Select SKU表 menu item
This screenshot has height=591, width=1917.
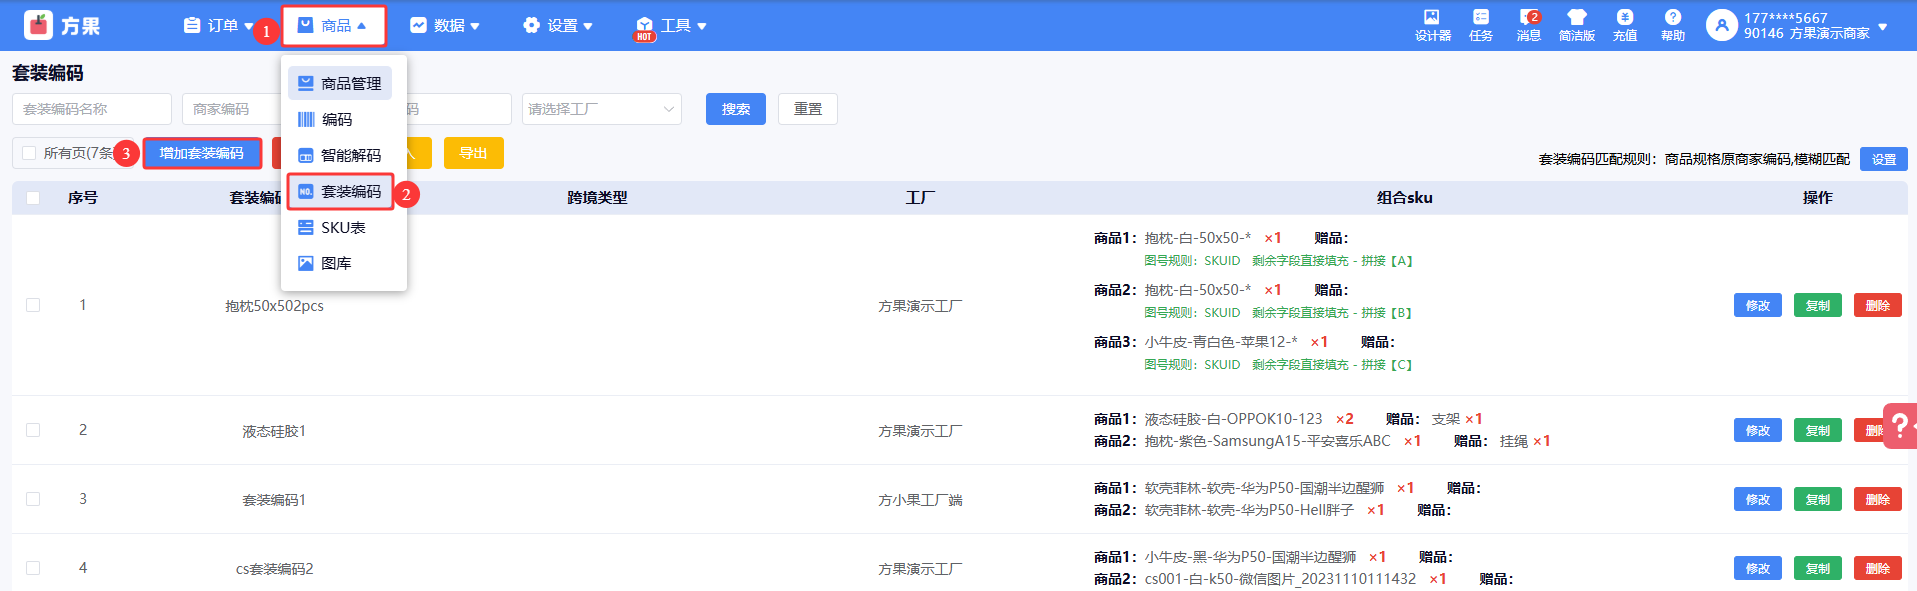[340, 227]
